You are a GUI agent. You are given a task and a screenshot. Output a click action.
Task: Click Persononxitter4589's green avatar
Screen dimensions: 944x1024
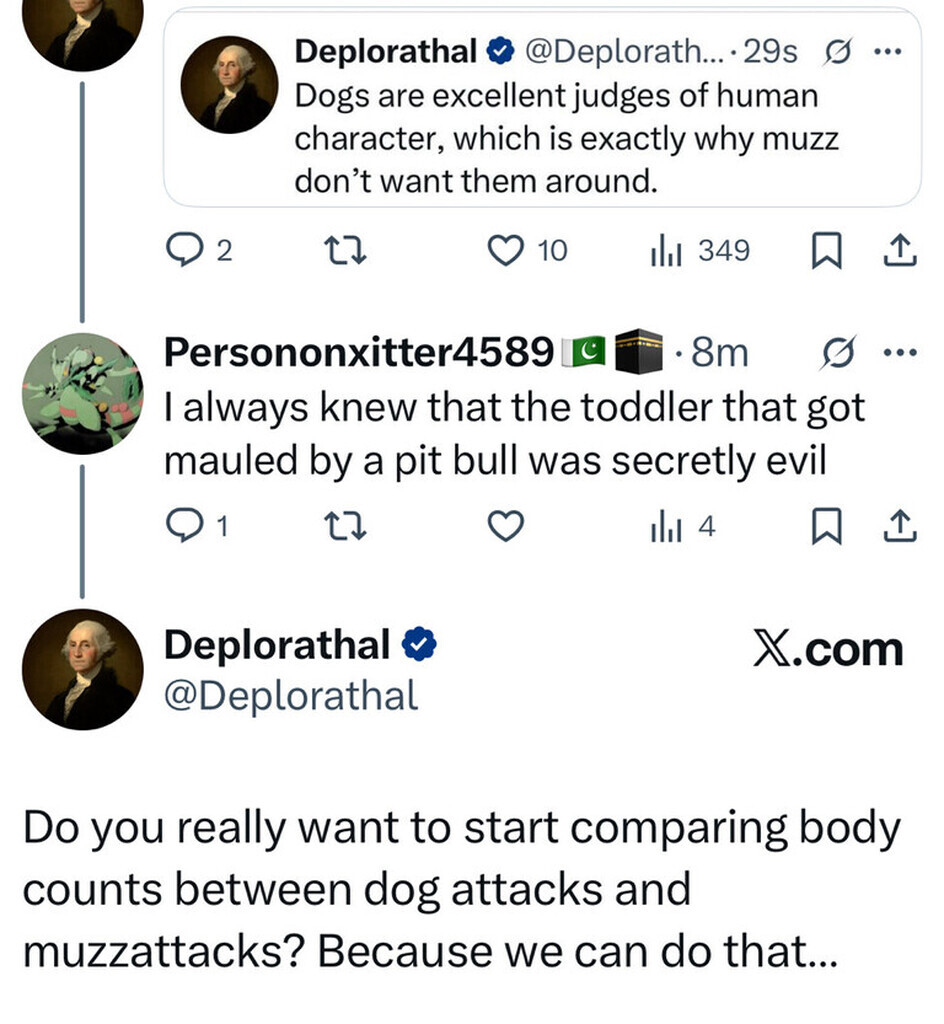(83, 393)
